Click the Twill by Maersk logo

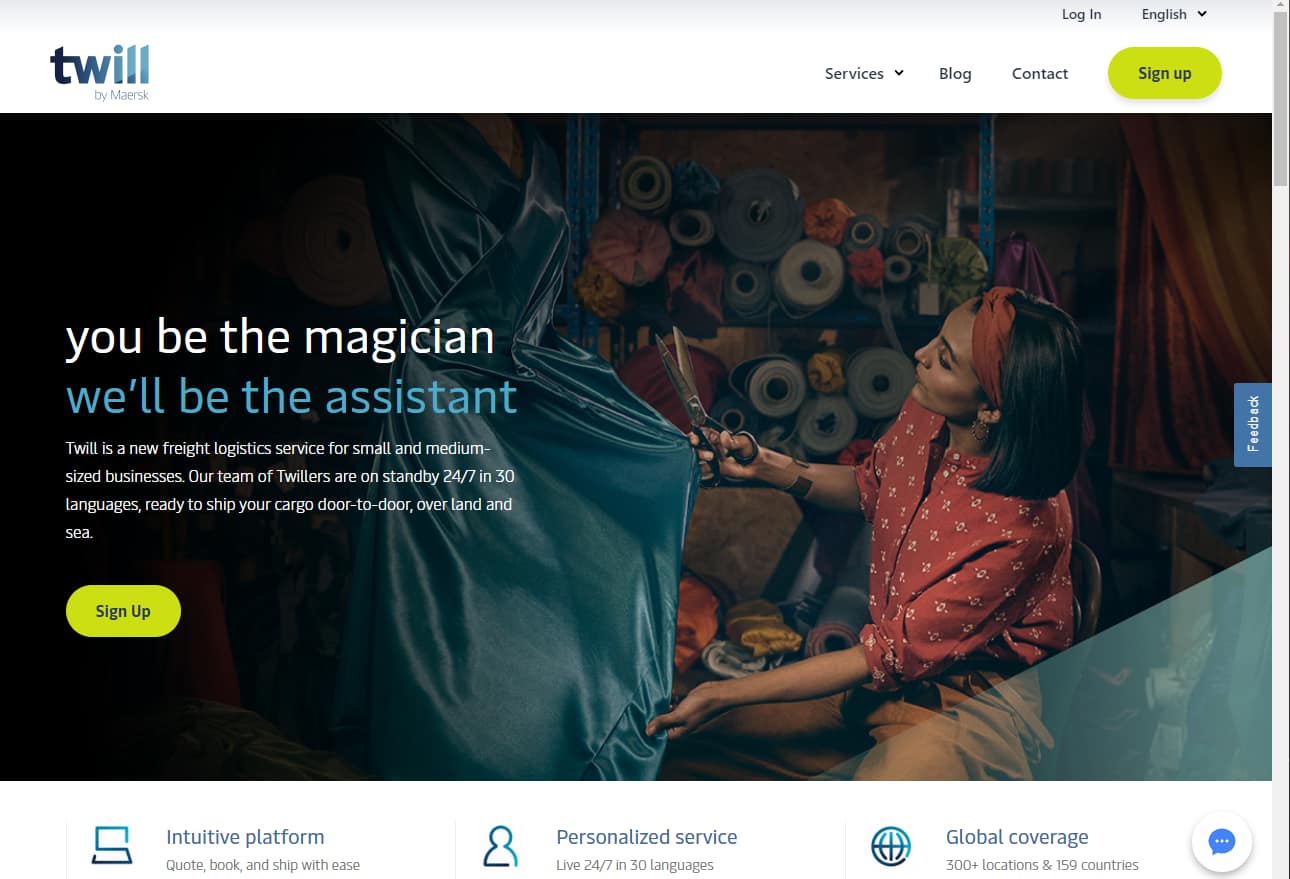point(100,73)
